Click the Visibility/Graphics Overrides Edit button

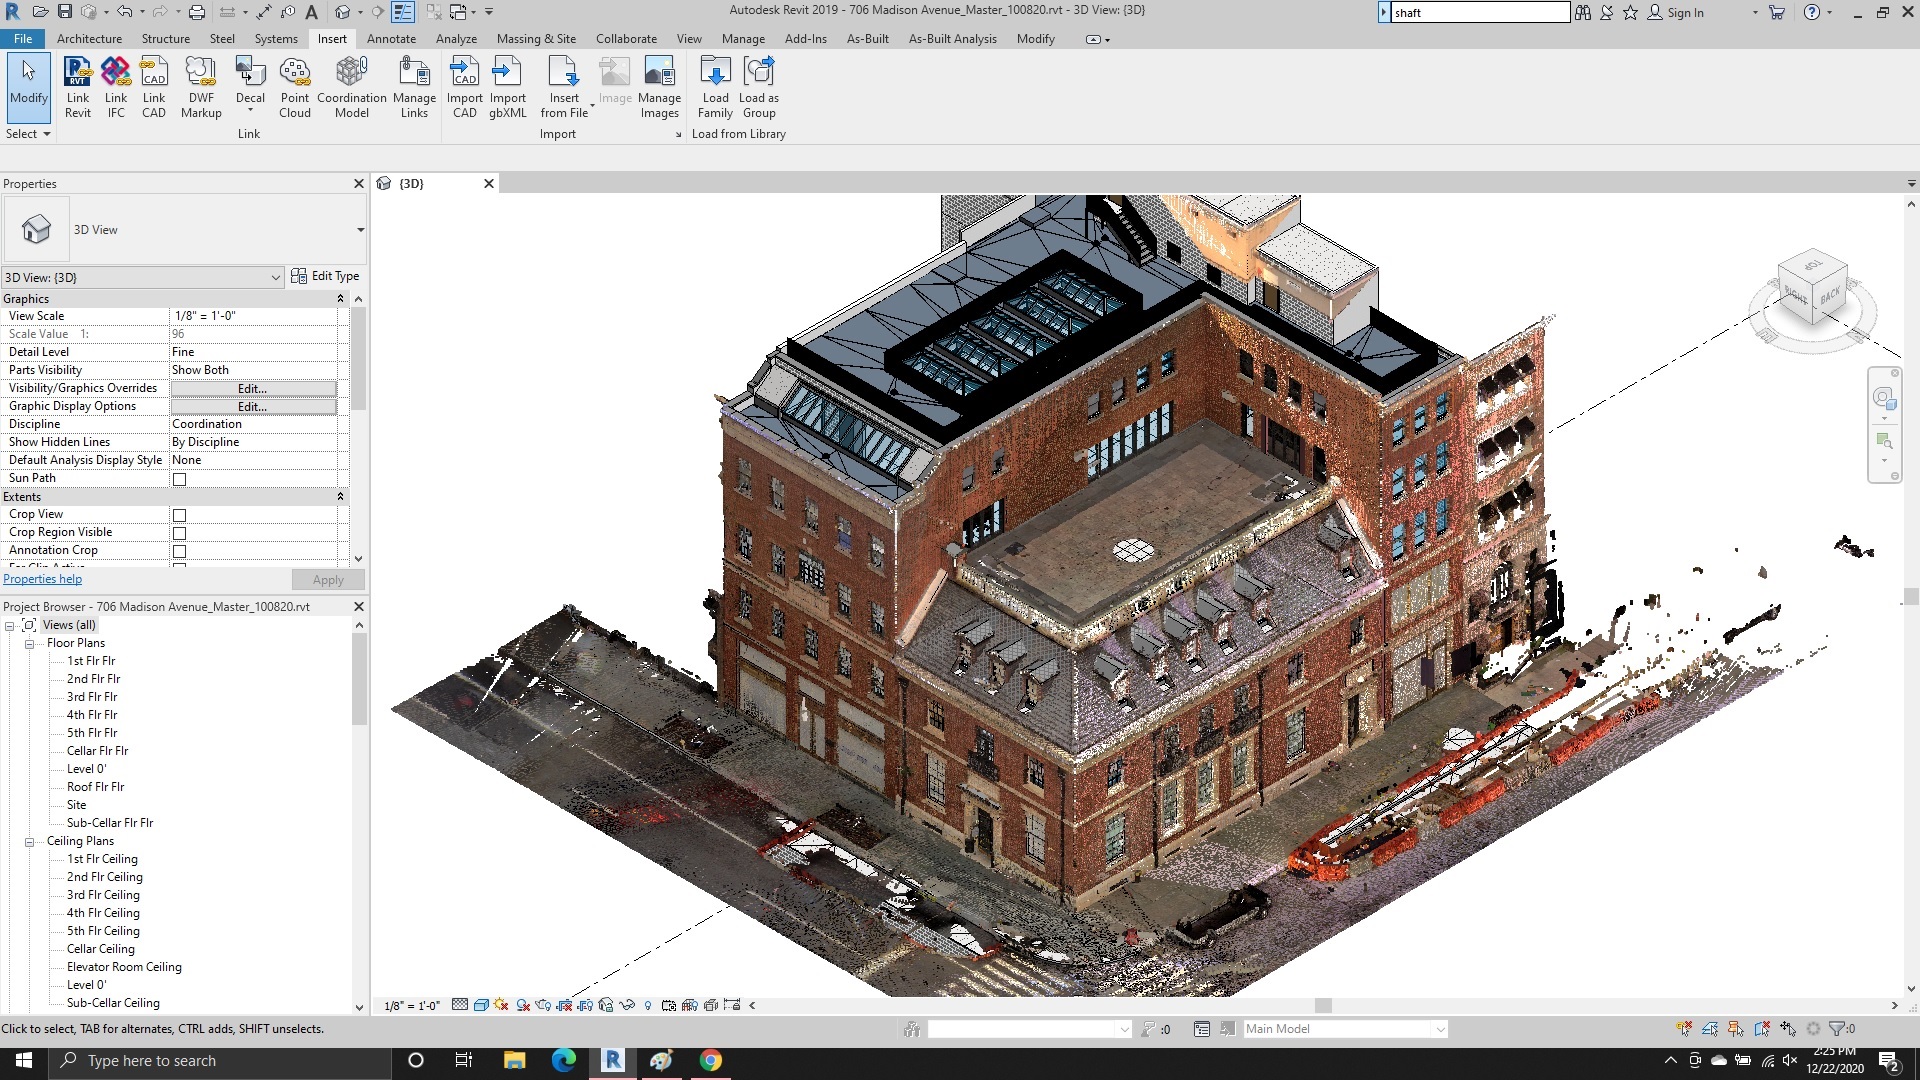(252, 388)
